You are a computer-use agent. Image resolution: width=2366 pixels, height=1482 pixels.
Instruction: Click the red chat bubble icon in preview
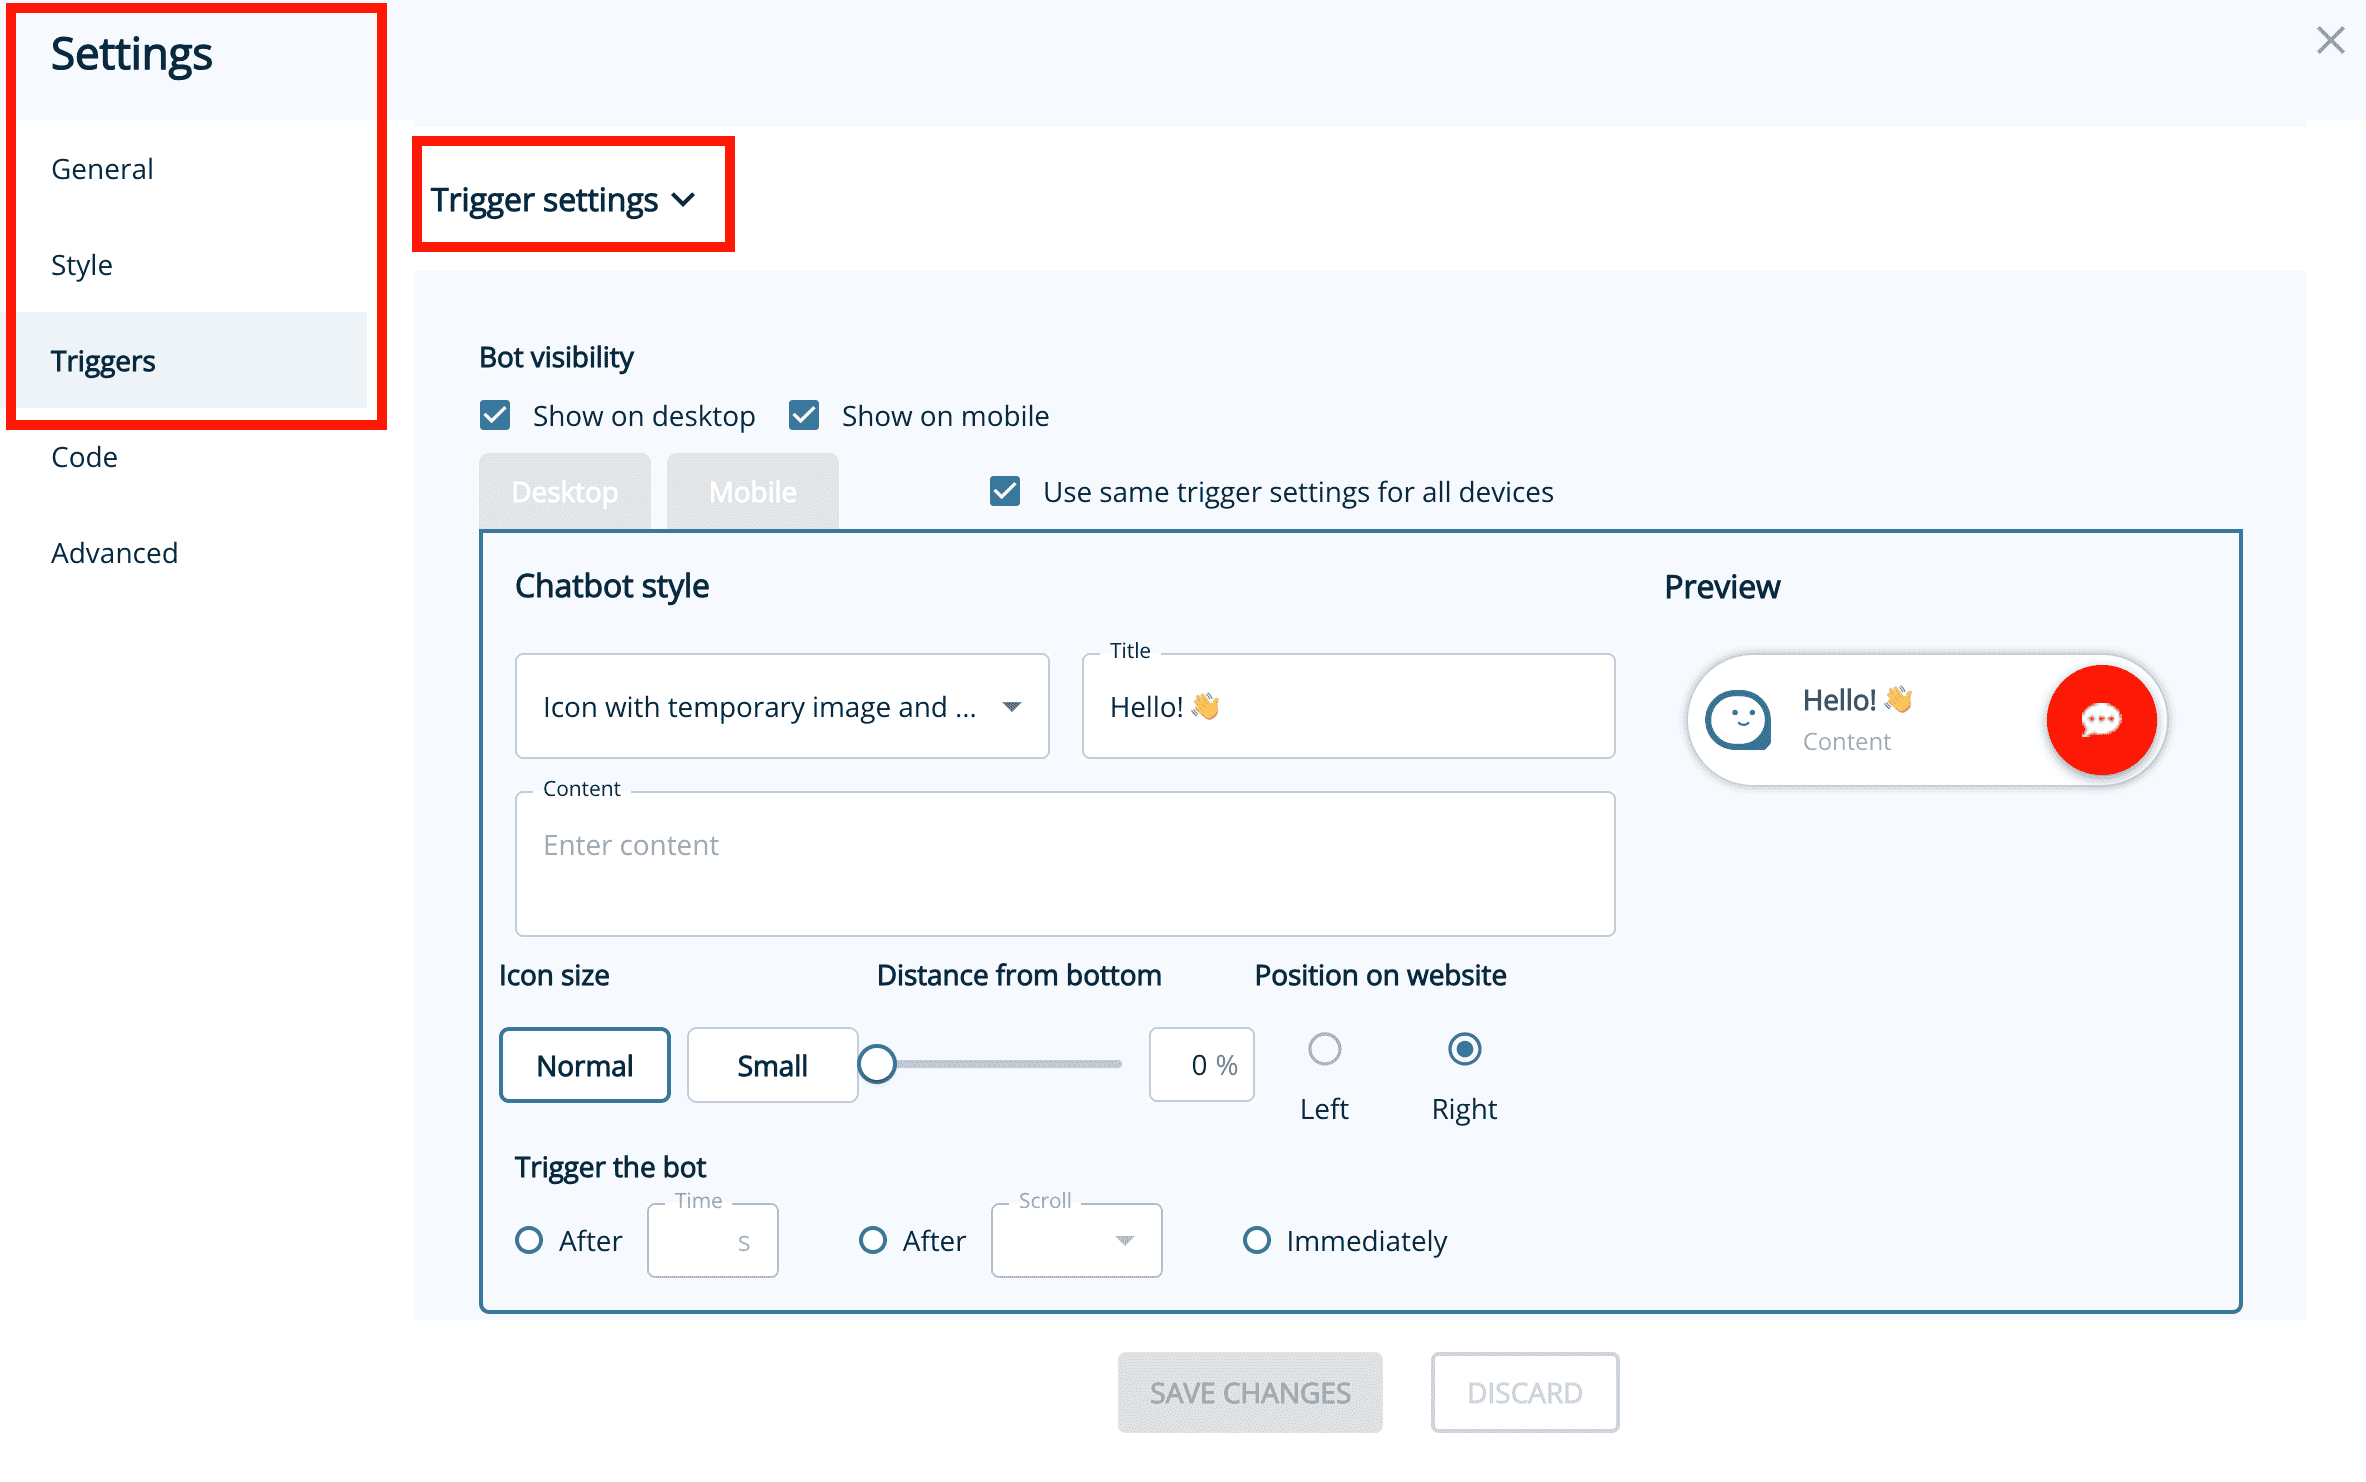pyautogui.click(x=2103, y=720)
